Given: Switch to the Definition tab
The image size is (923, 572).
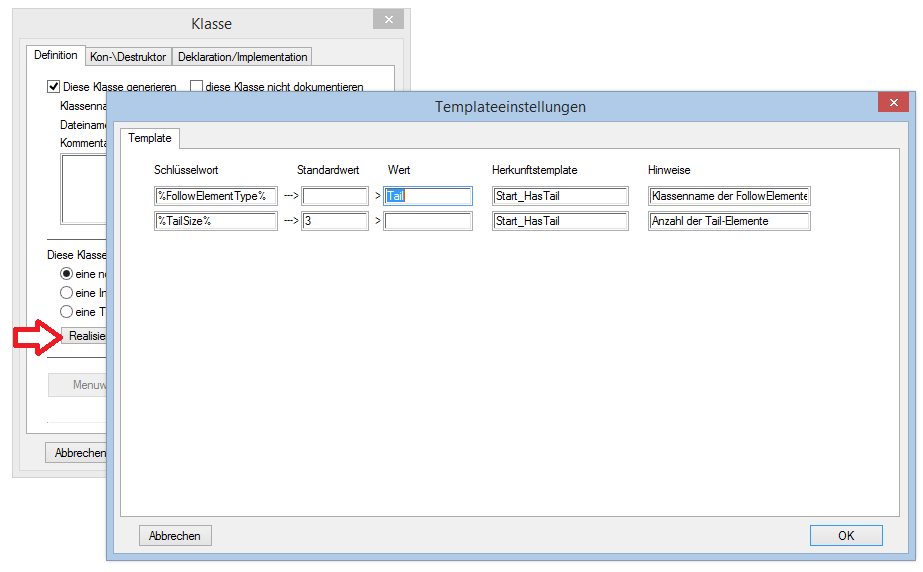Looking at the screenshot, I should 56,56.
